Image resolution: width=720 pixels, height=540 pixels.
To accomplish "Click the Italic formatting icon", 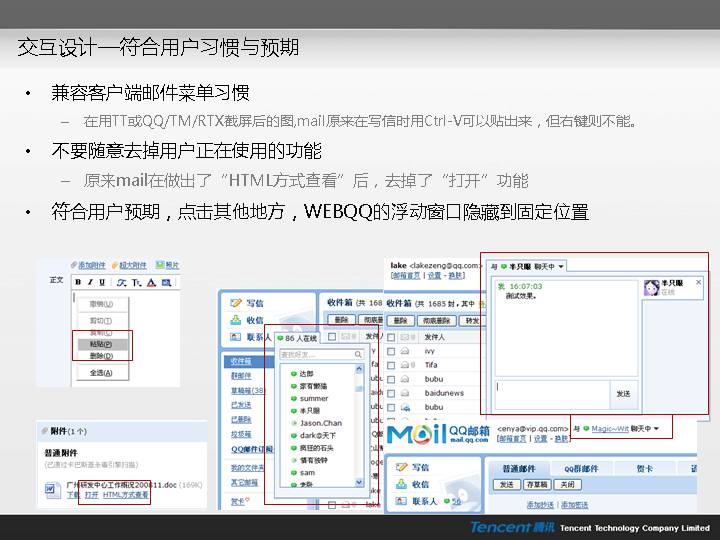I will pyautogui.click(x=89, y=283).
